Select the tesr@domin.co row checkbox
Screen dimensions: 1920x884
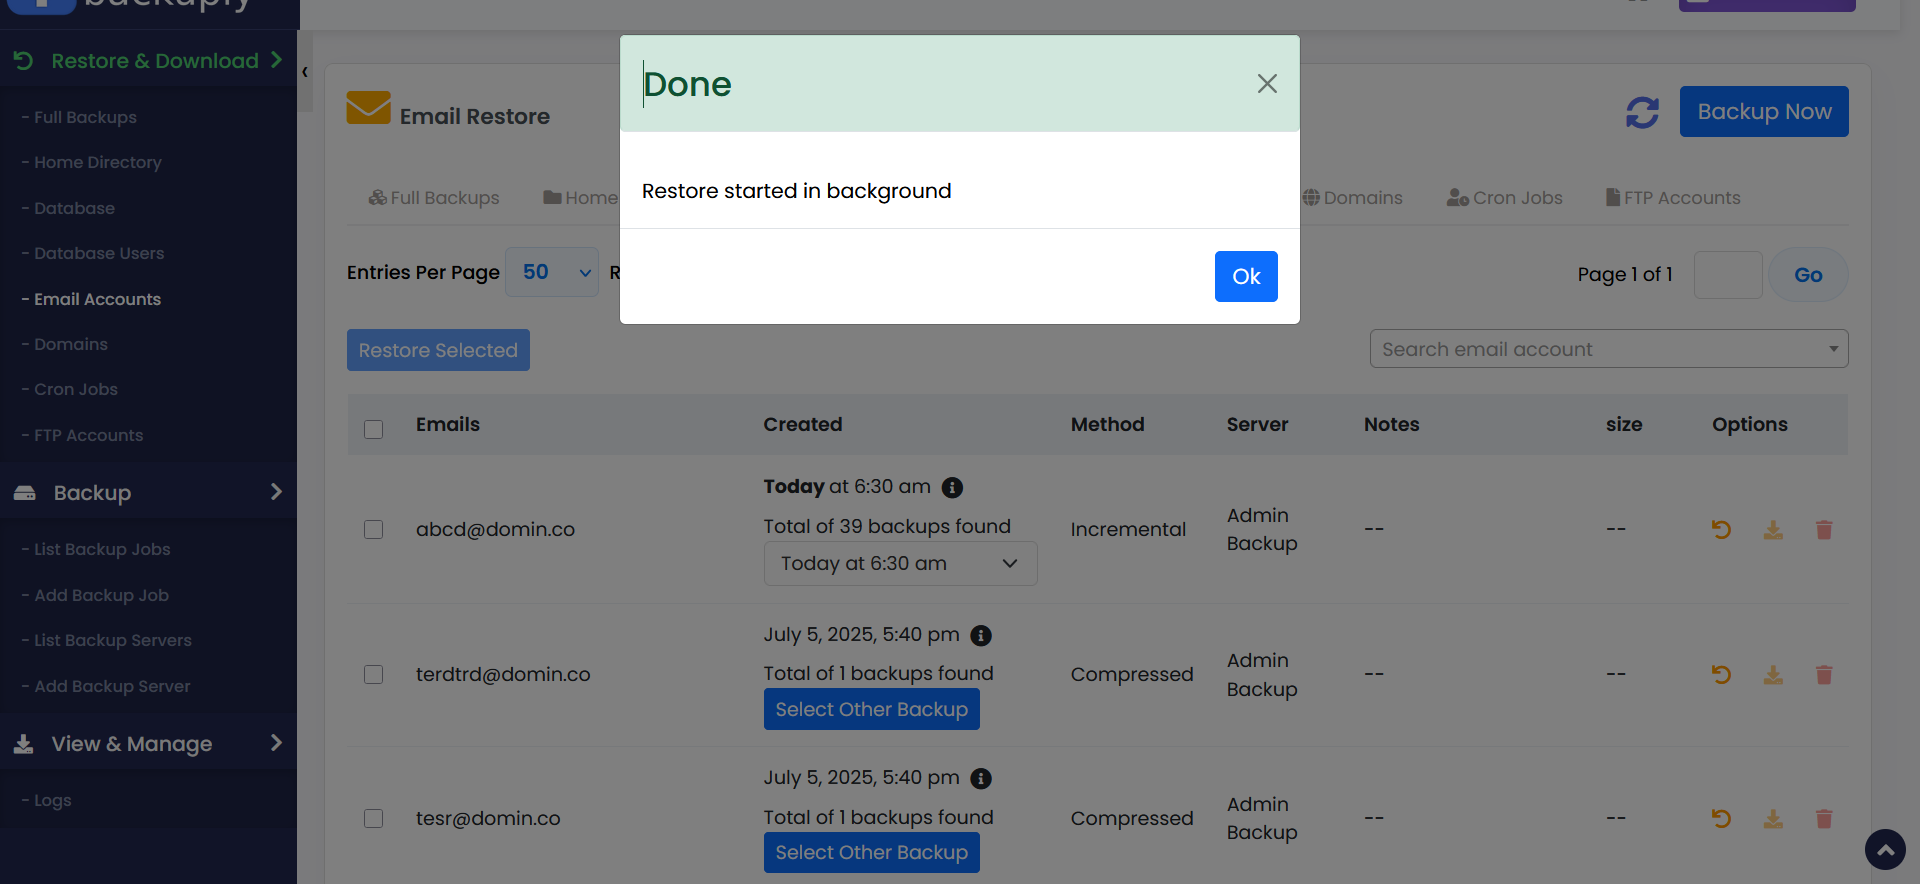click(x=374, y=818)
